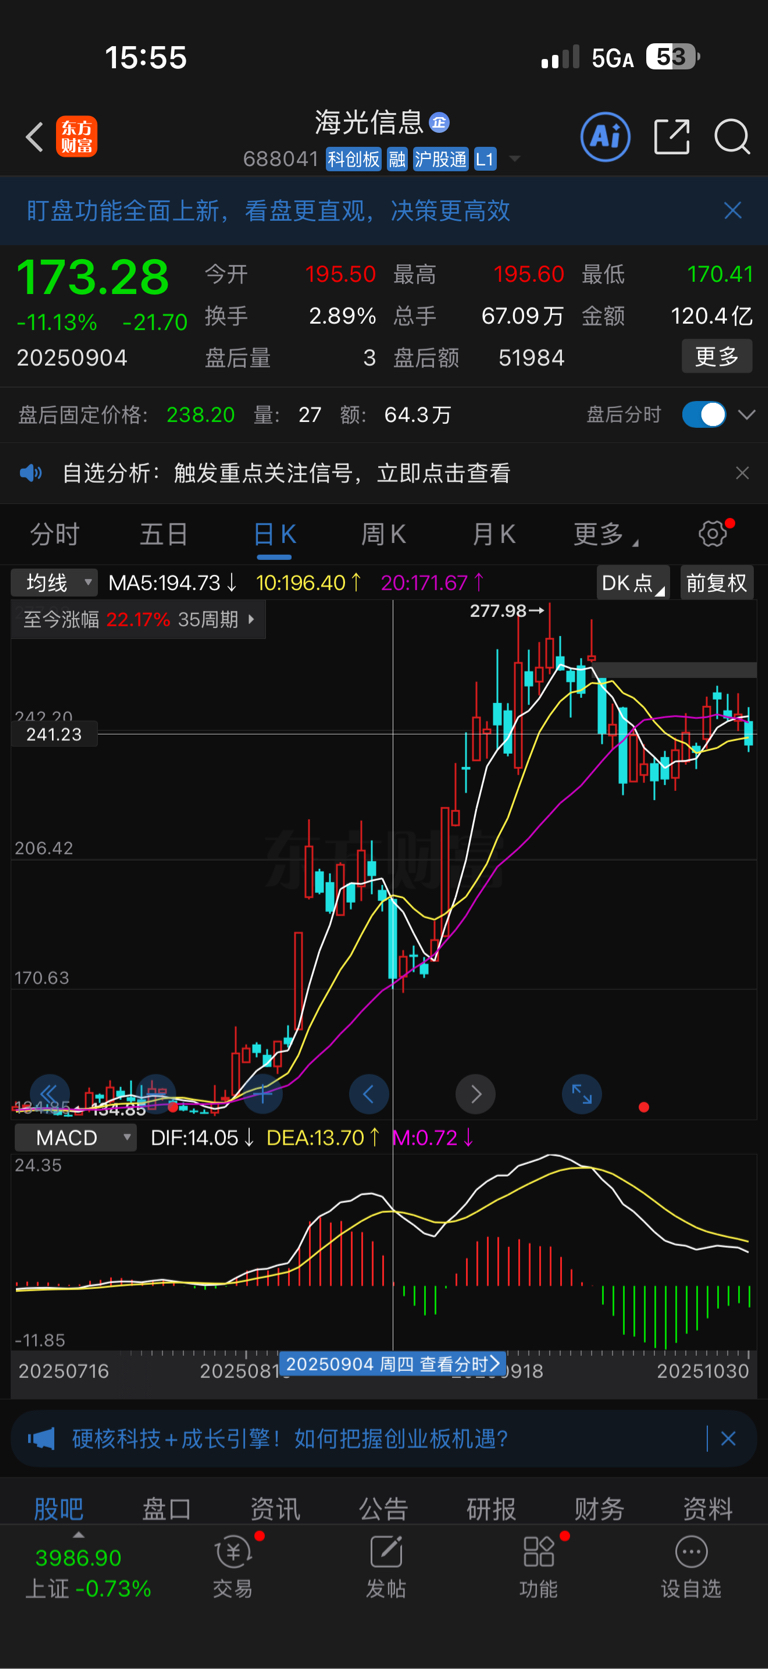
Task: Expand the 盘后分时 chevron
Action: pos(747,415)
